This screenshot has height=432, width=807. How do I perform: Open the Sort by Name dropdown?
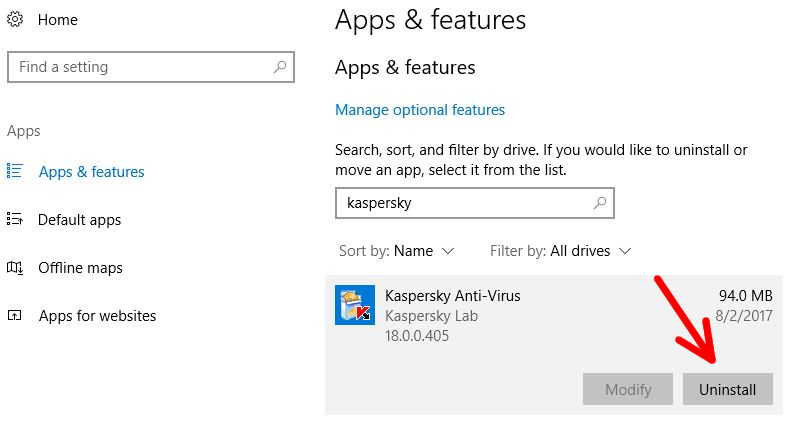pos(396,251)
